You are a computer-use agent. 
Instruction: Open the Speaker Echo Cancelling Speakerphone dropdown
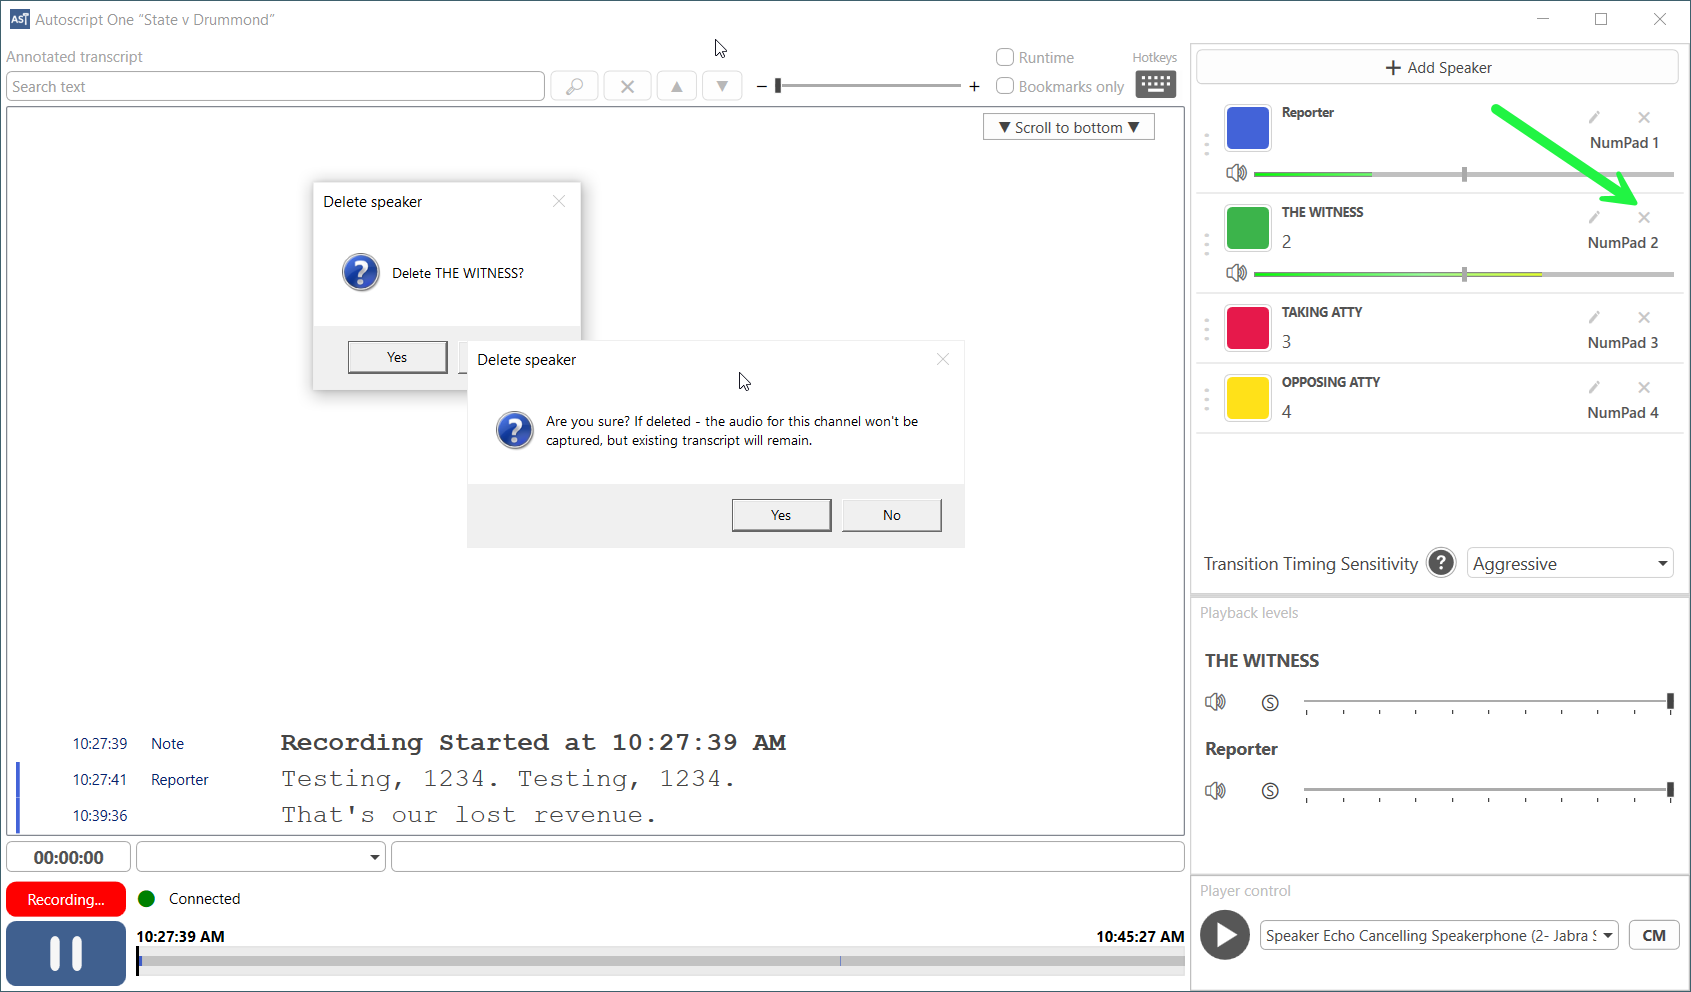point(1438,936)
